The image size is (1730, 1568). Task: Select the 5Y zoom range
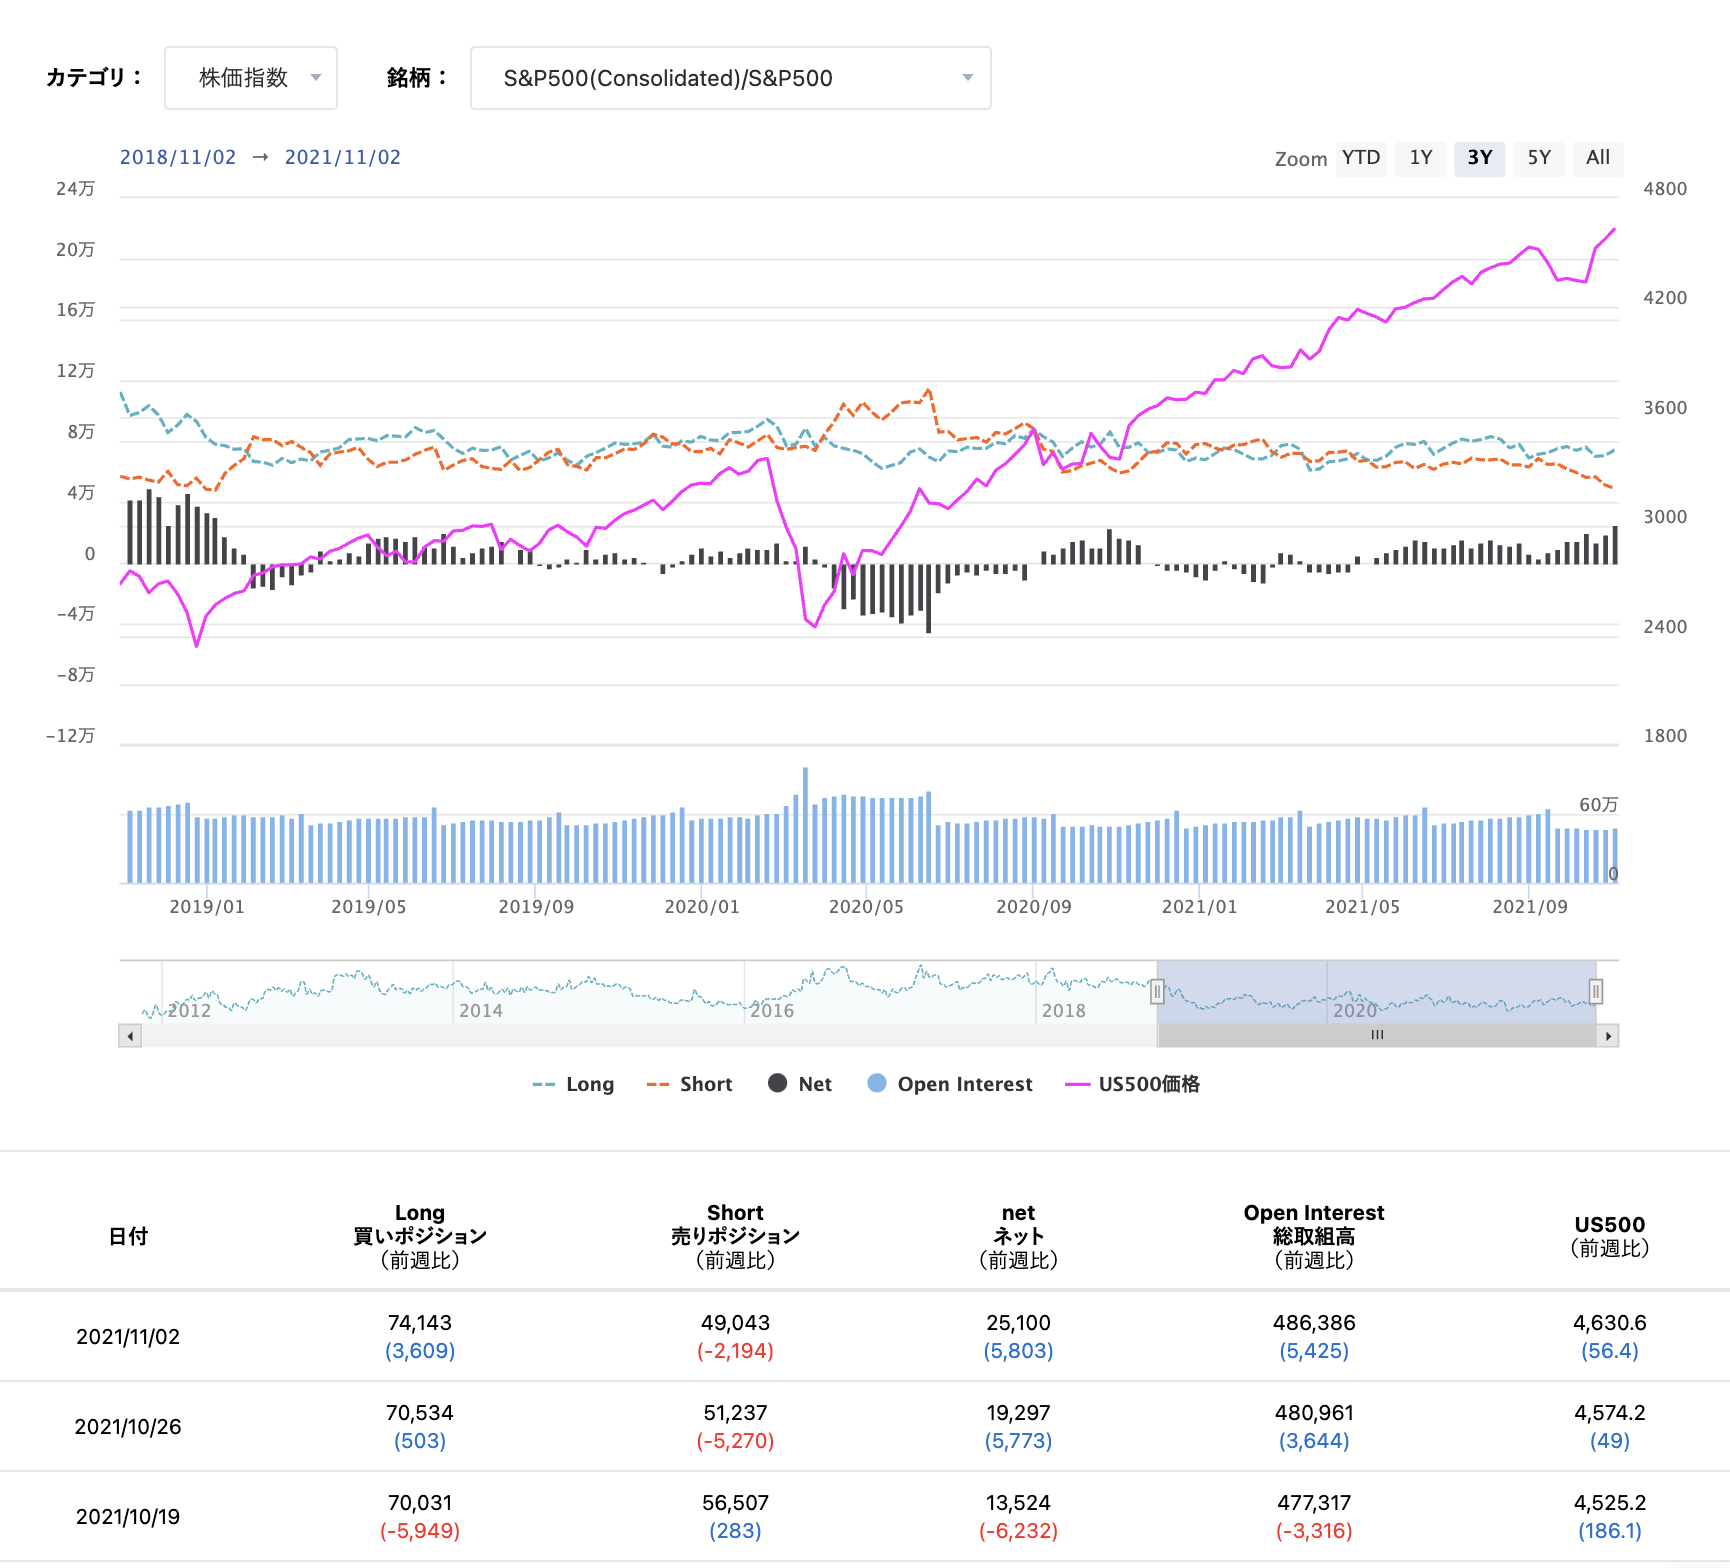pyautogui.click(x=1538, y=158)
